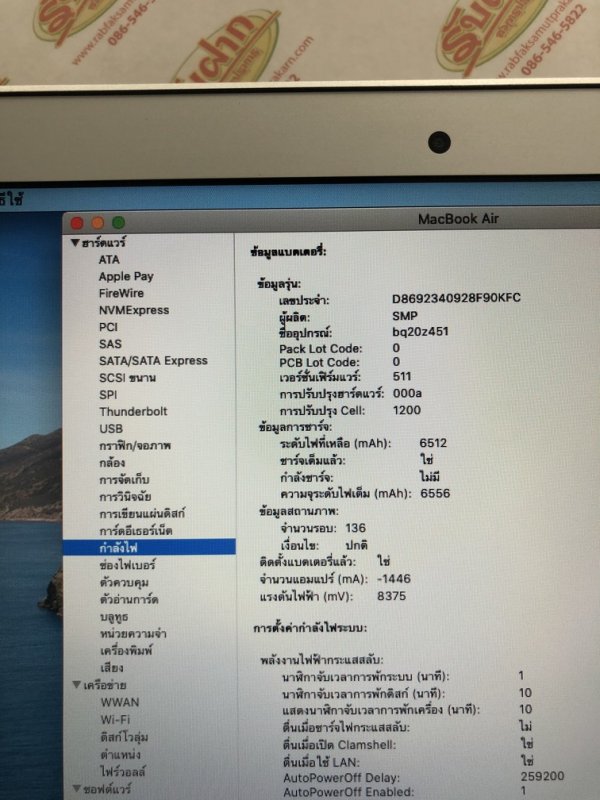Collapse the ซอฟต์แวร์ section triangle

pyautogui.click(x=77, y=789)
